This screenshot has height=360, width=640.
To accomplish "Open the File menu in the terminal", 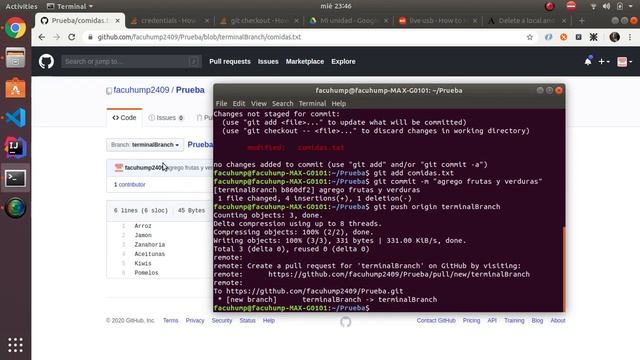I will click(x=221, y=104).
